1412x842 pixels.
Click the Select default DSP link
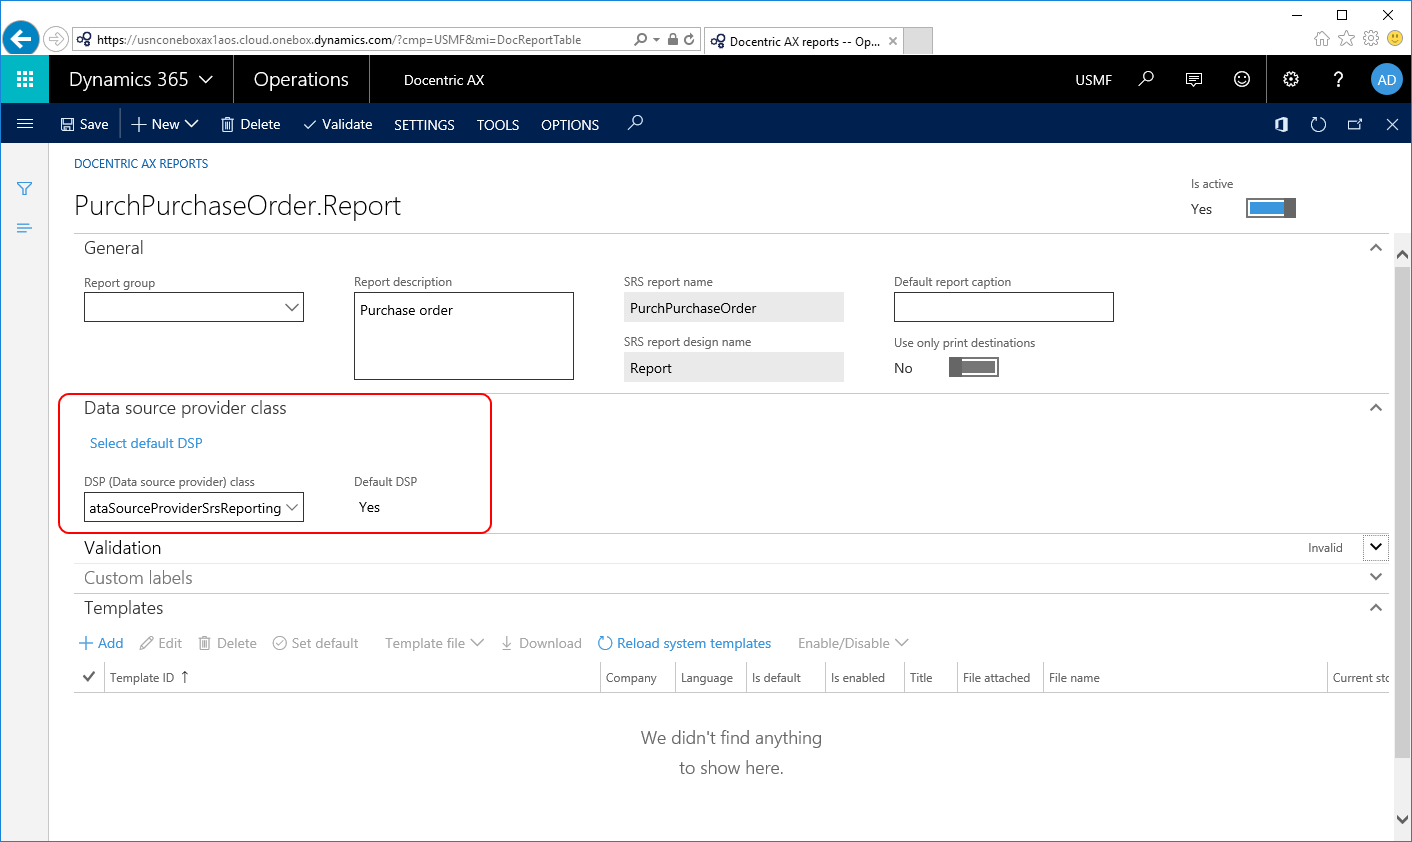(146, 443)
